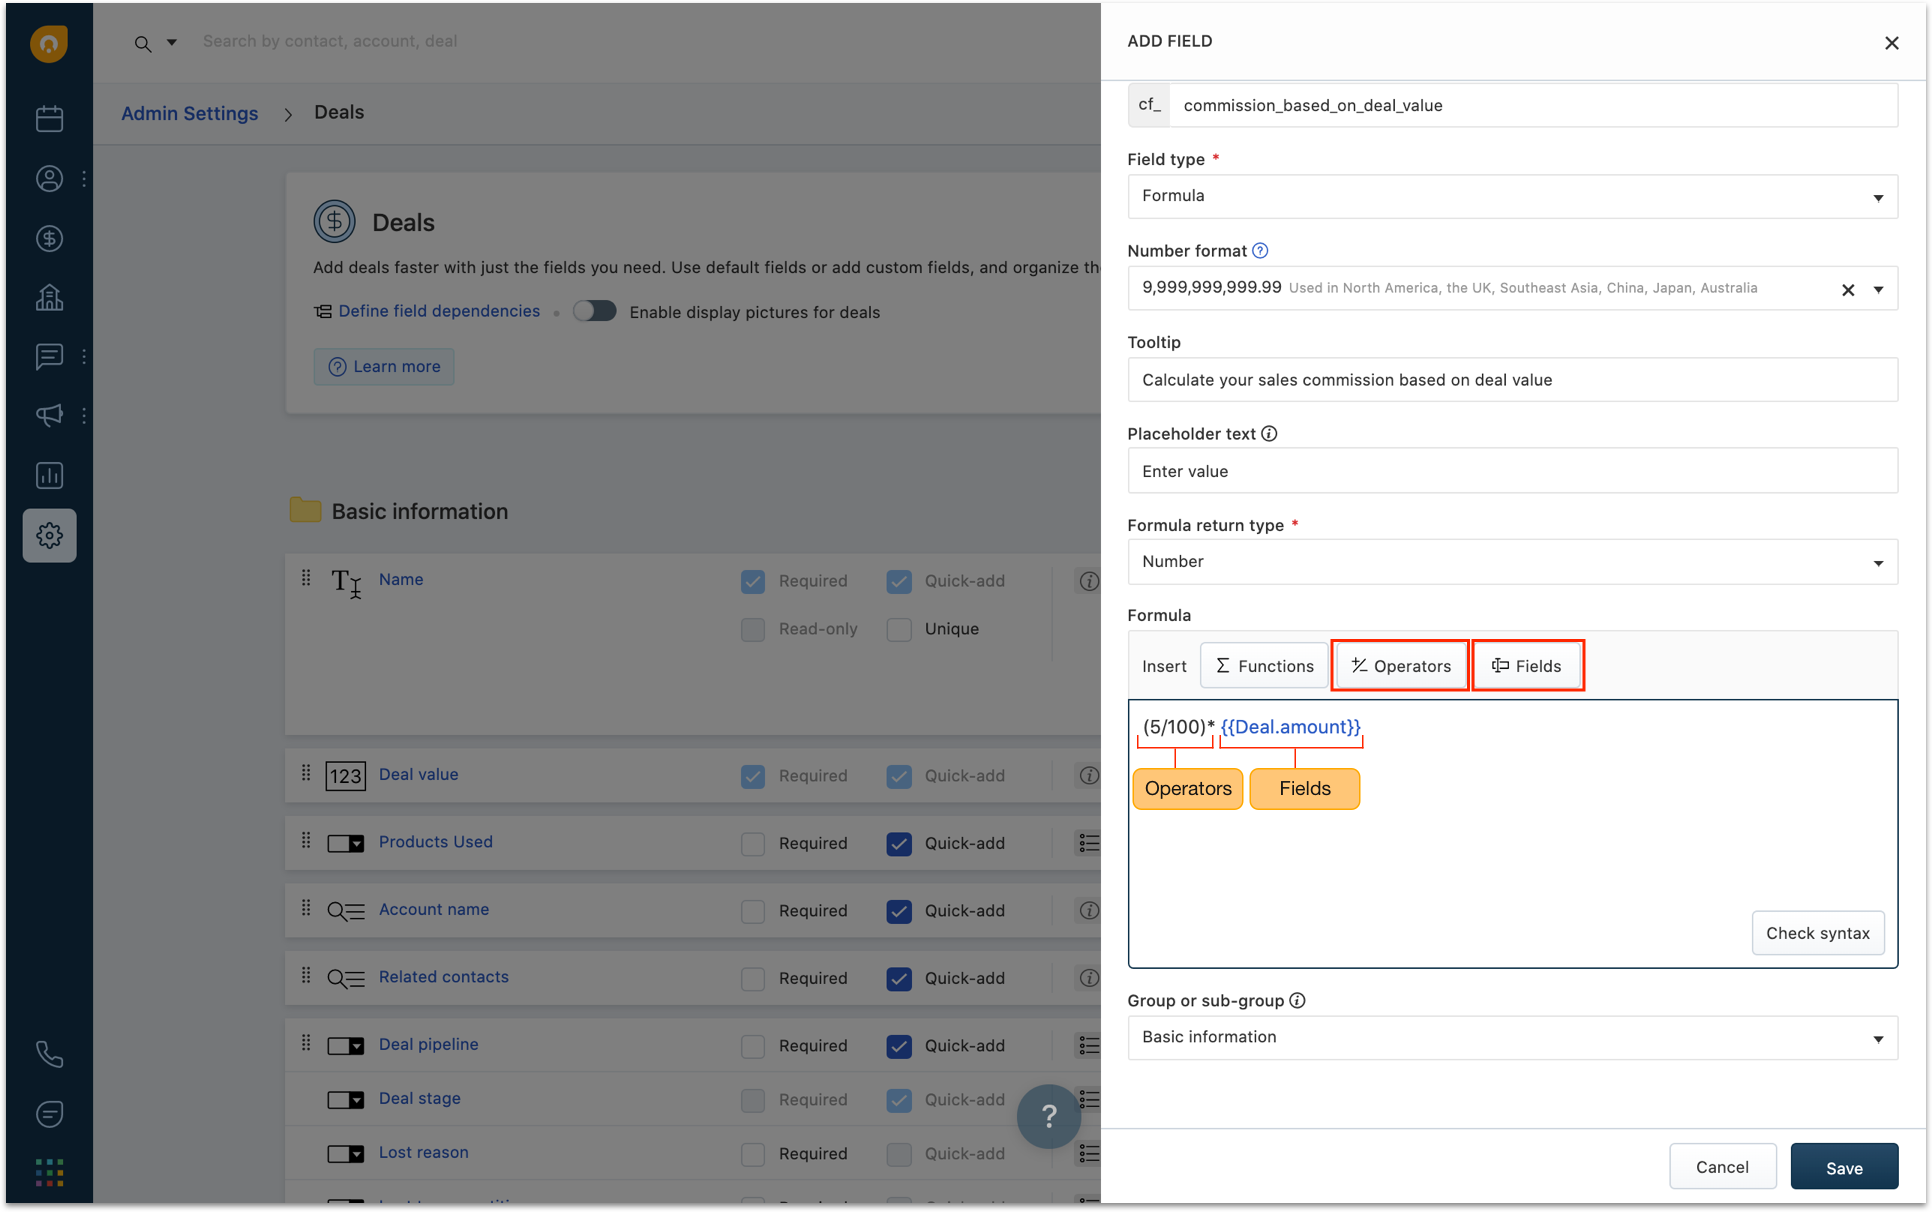
Task: Expand the Field type Formula dropdown
Action: pos(1511,196)
